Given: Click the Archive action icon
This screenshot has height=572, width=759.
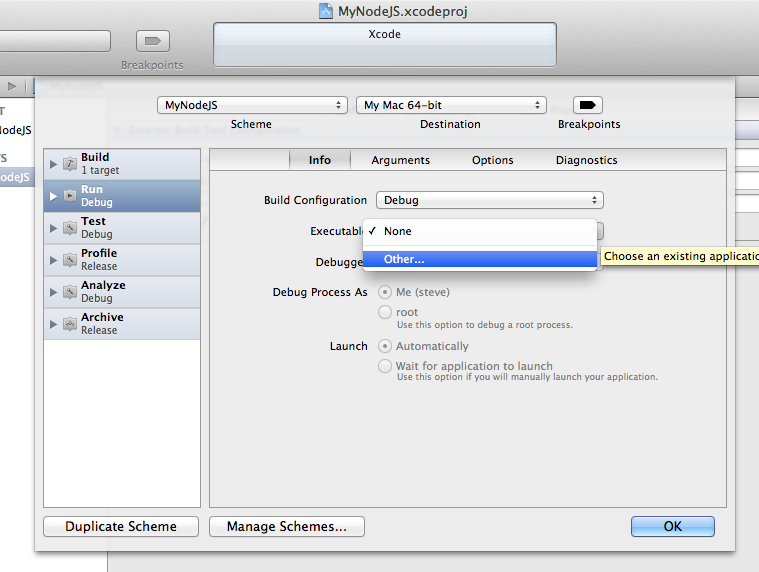Looking at the screenshot, I should coord(70,324).
